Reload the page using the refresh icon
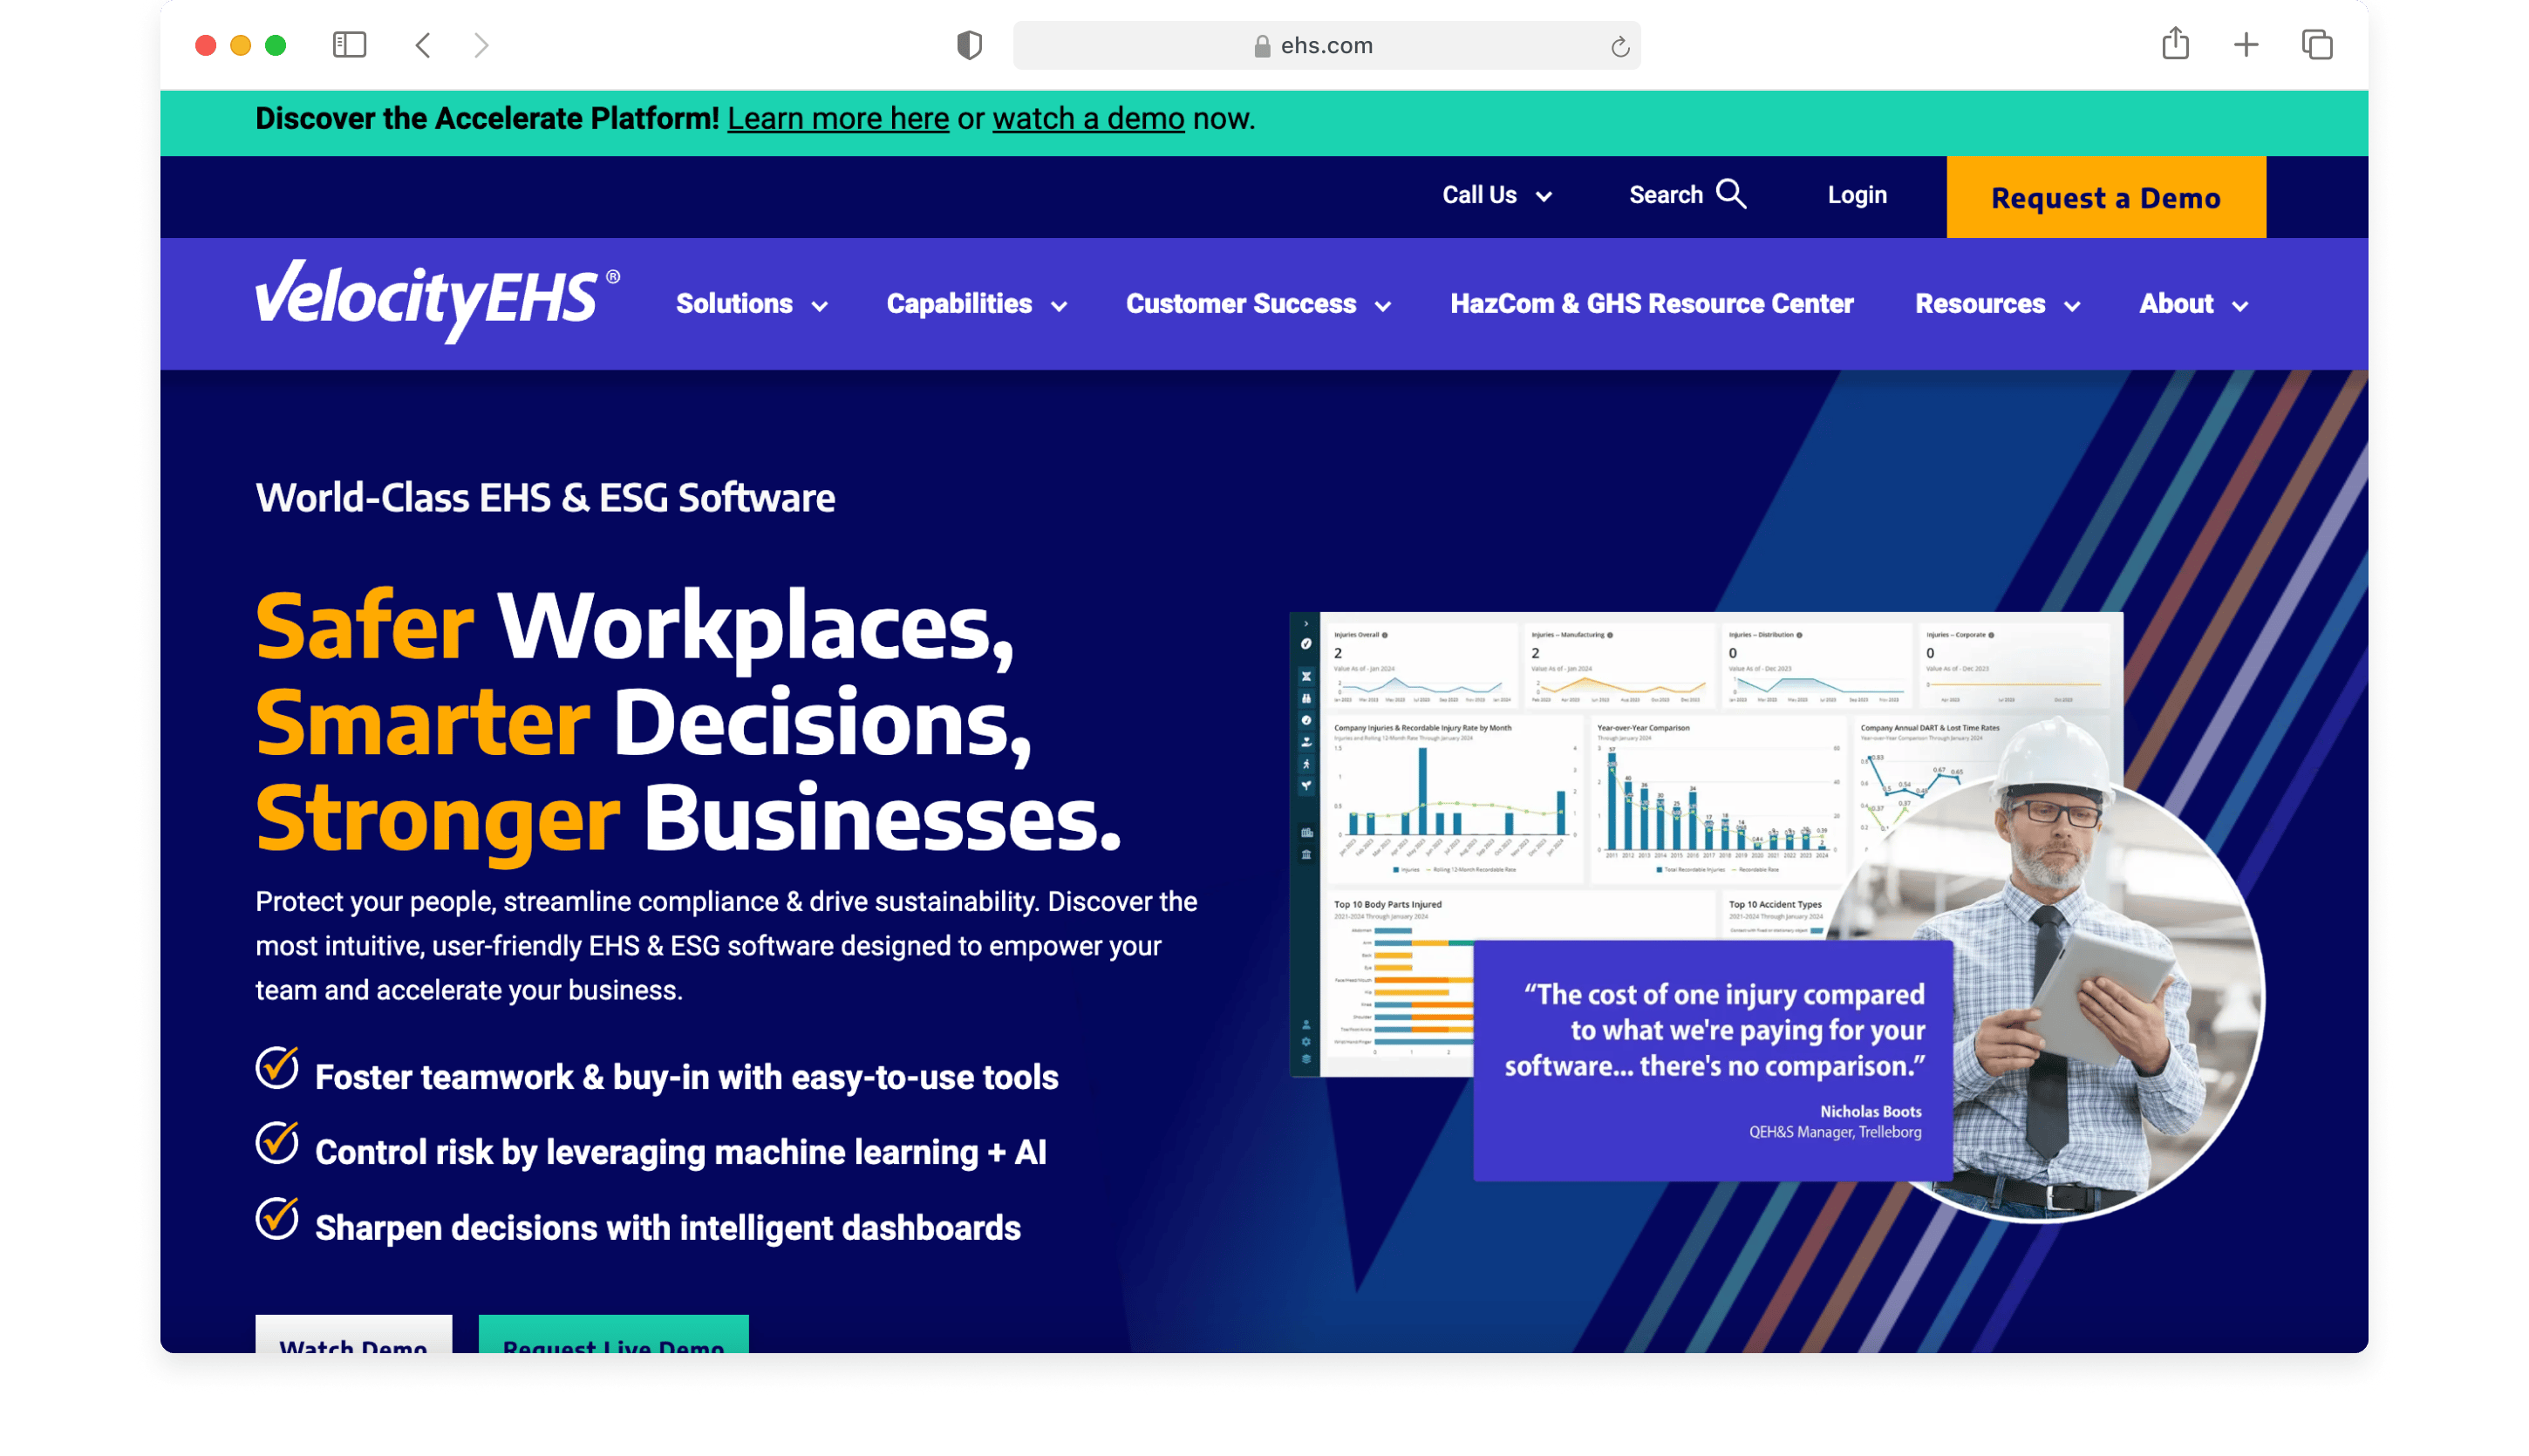The width and height of the screenshot is (2529, 1456). [1620, 46]
